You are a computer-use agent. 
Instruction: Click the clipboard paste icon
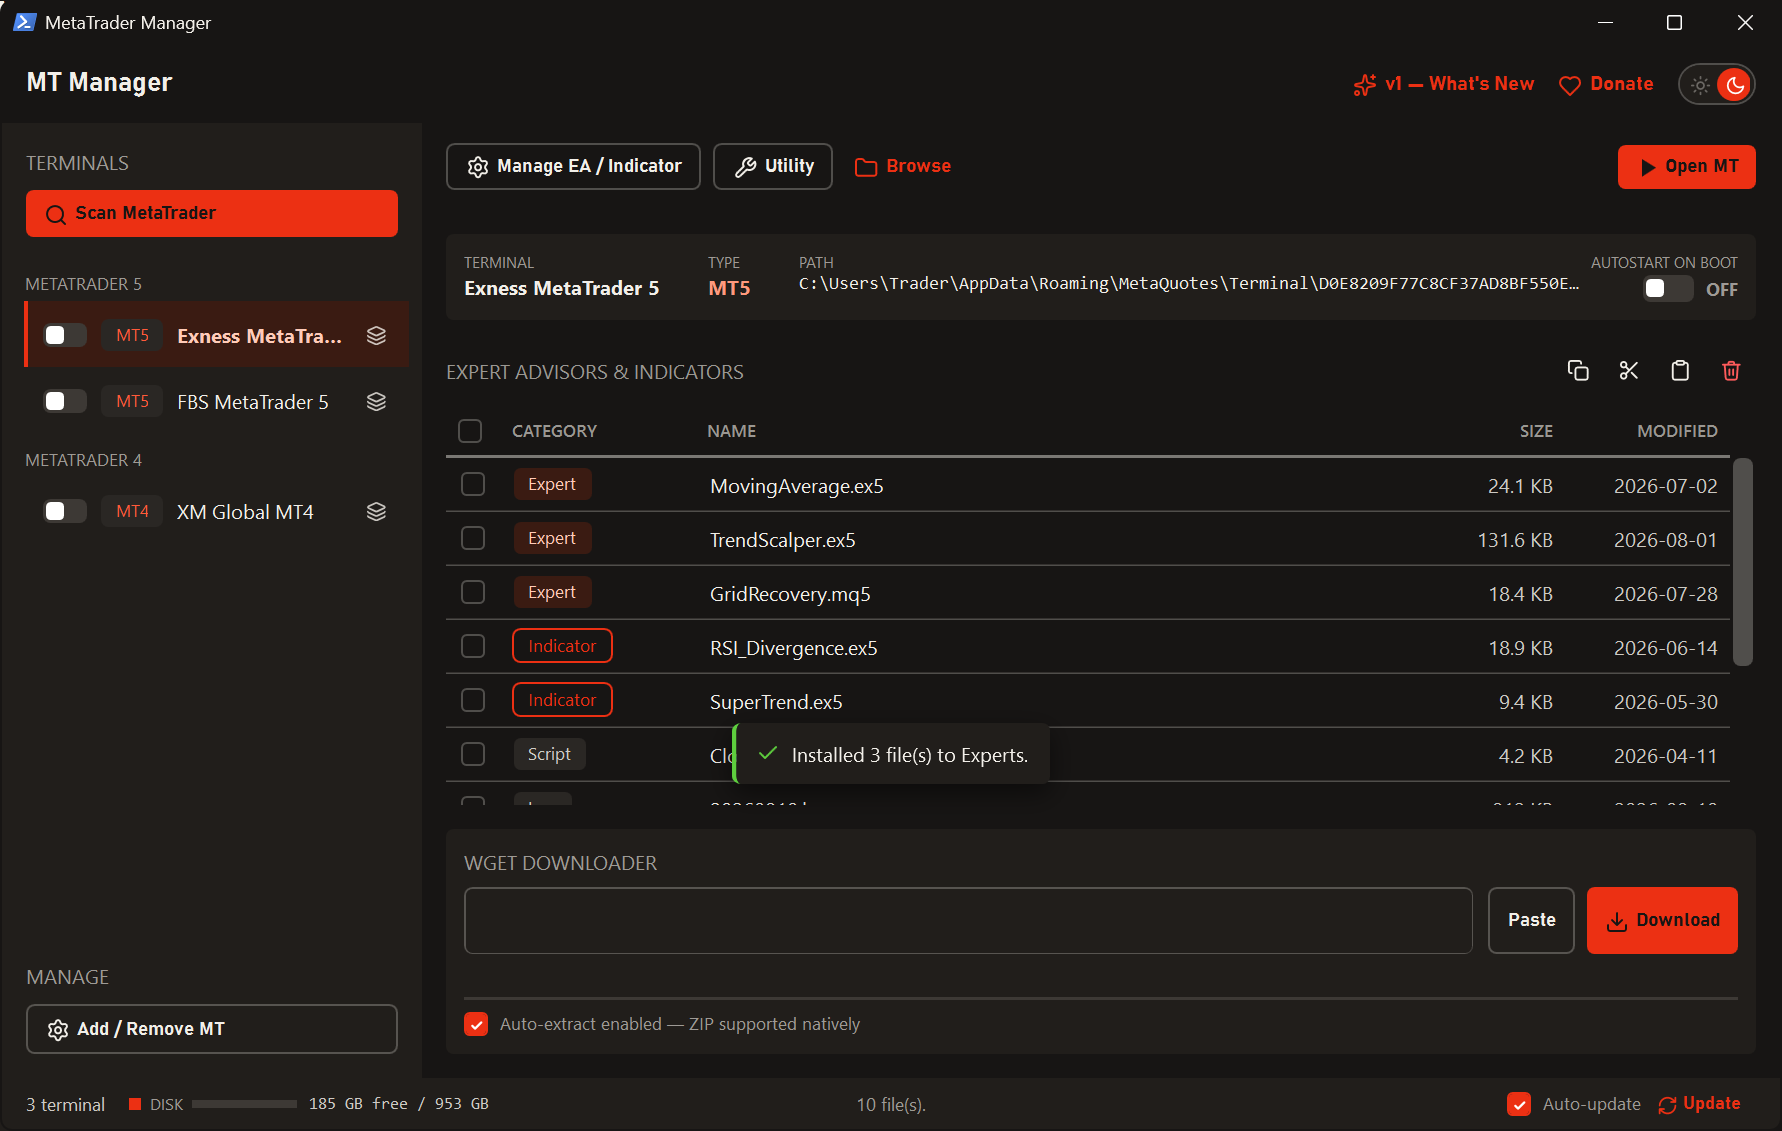[1680, 371]
